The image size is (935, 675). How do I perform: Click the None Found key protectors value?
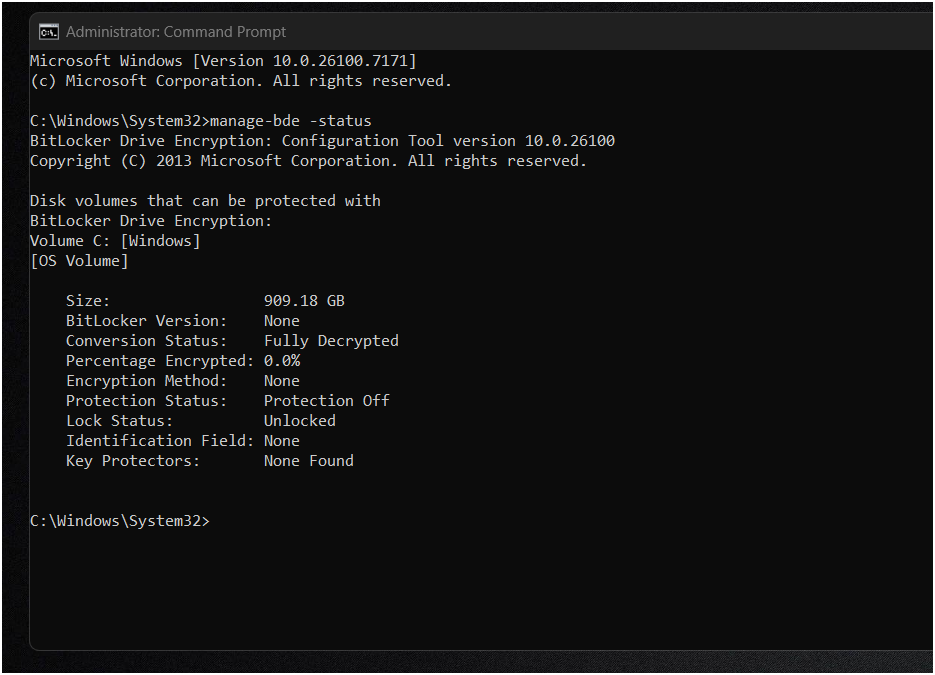(x=309, y=461)
